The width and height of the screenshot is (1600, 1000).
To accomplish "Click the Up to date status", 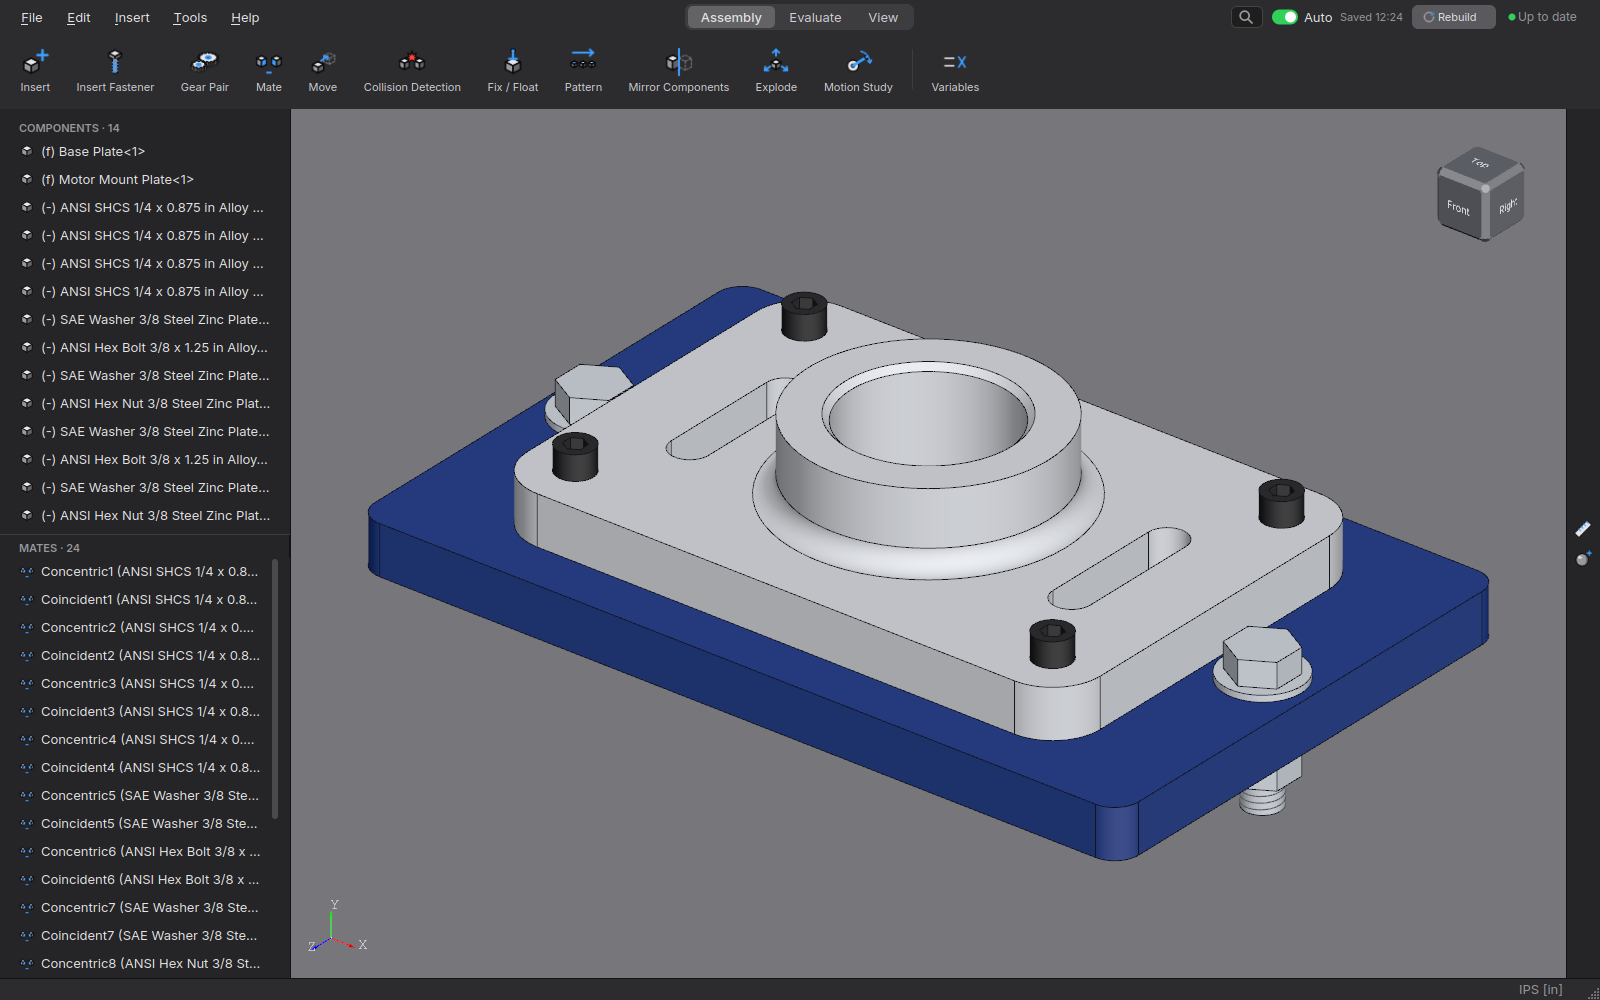I will 1542,17.
